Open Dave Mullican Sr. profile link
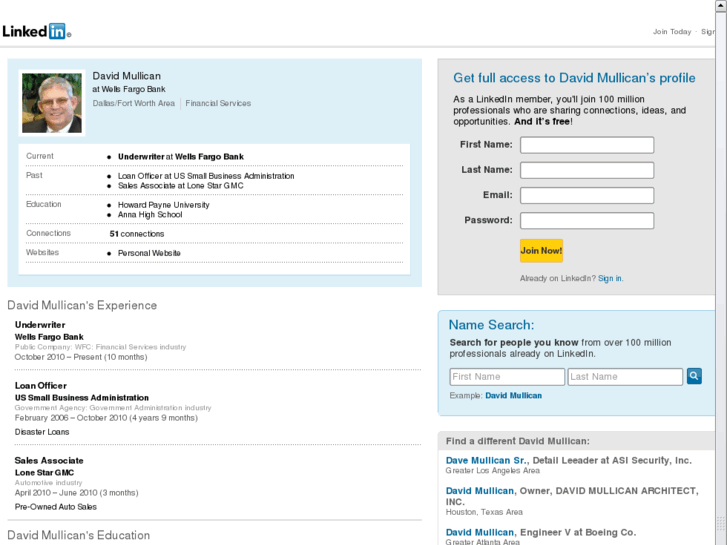Screen dimensions: 727x545 click(486, 461)
